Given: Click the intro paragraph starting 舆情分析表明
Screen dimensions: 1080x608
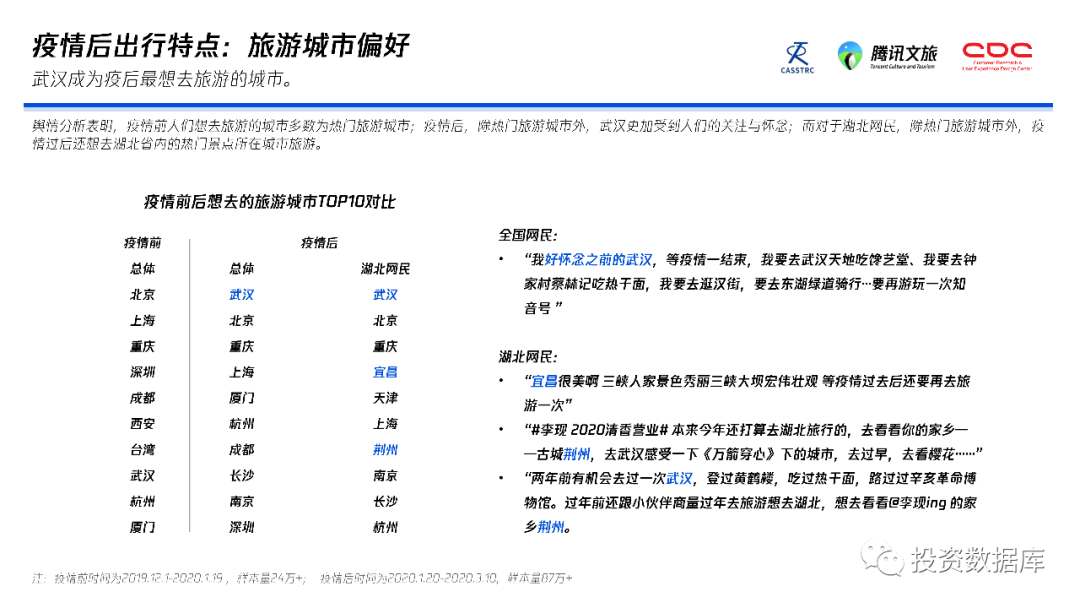Looking at the screenshot, I should pyautogui.click(x=539, y=135).
